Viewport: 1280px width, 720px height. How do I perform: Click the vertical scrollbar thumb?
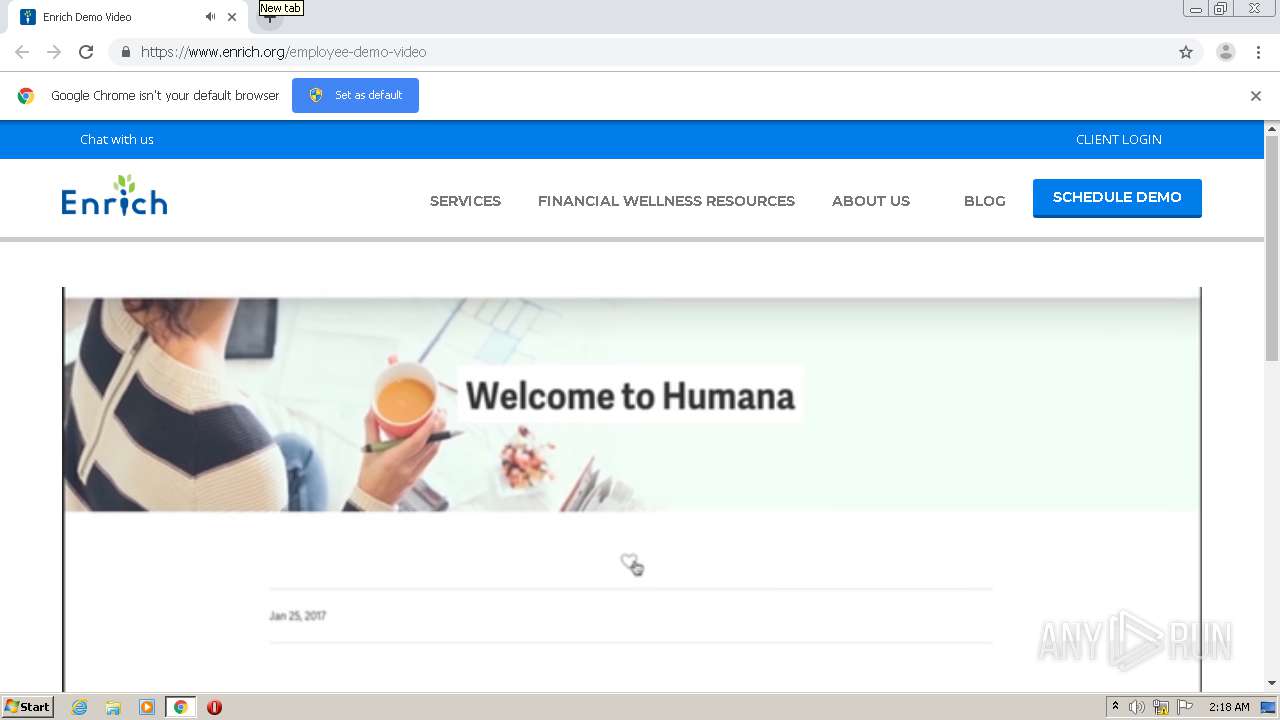1272,248
